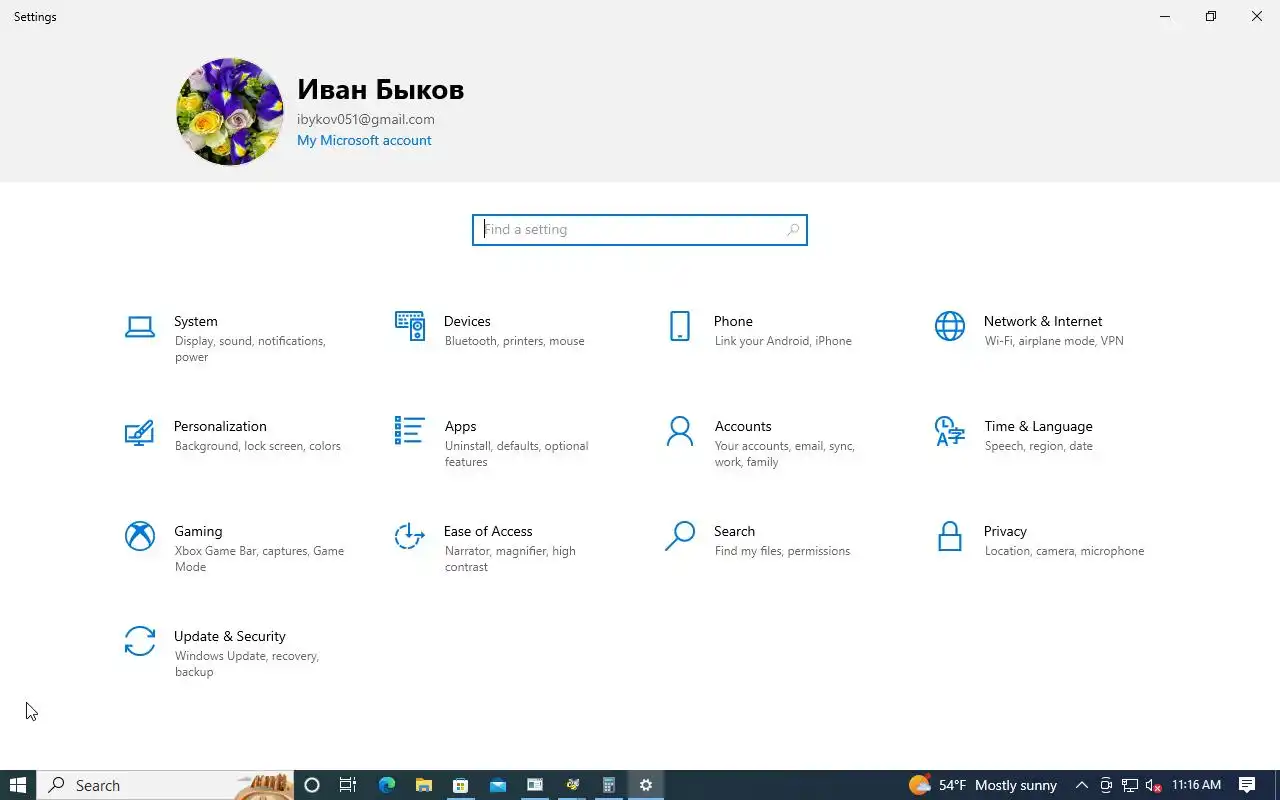Open the Personalization paintbrush icon
This screenshot has width=1280, height=800.
[140, 432]
